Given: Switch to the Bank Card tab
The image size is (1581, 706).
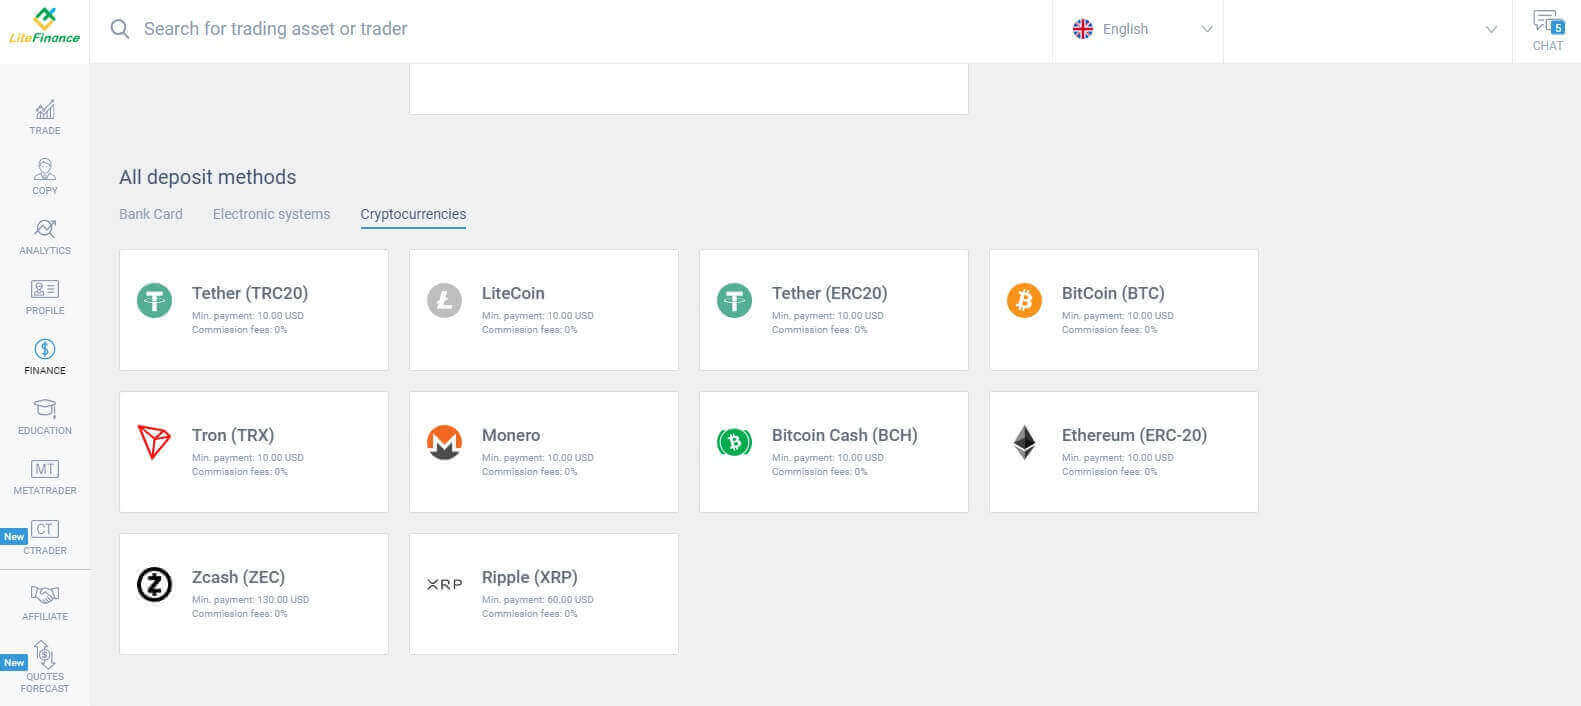Looking at the screenshot, I should point(151,214).
